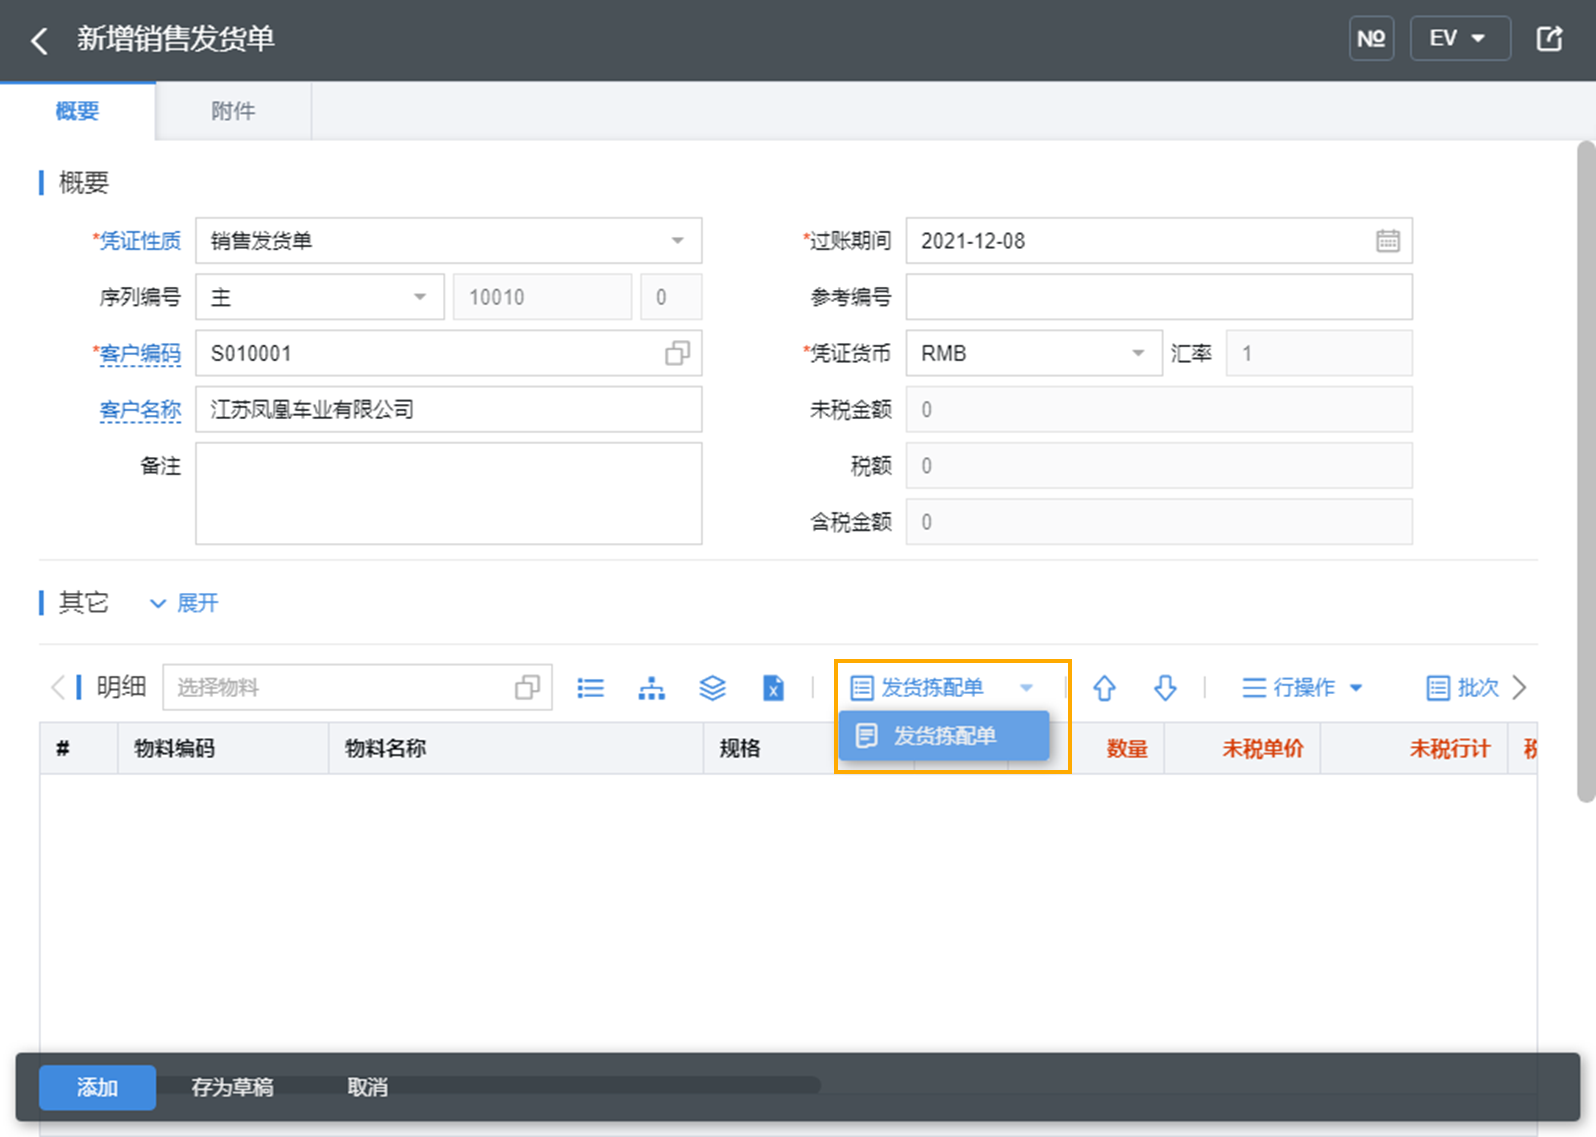Click the lookup icon in 选择物料 field
The width and height of the screenshot is (1596, 1137).
pyautogui.click(x=527, y=687)
